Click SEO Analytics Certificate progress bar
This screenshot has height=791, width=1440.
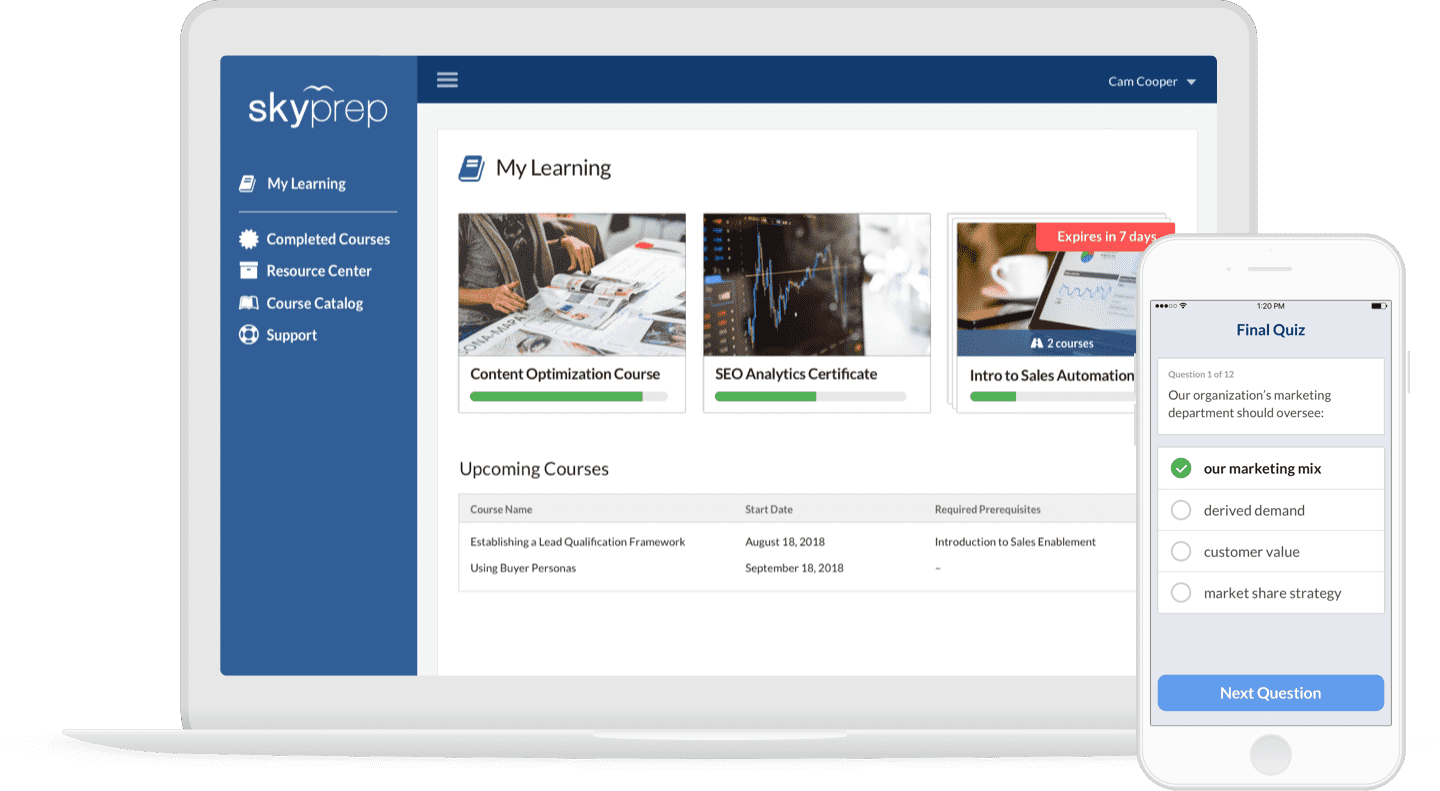tap(811, 397)
